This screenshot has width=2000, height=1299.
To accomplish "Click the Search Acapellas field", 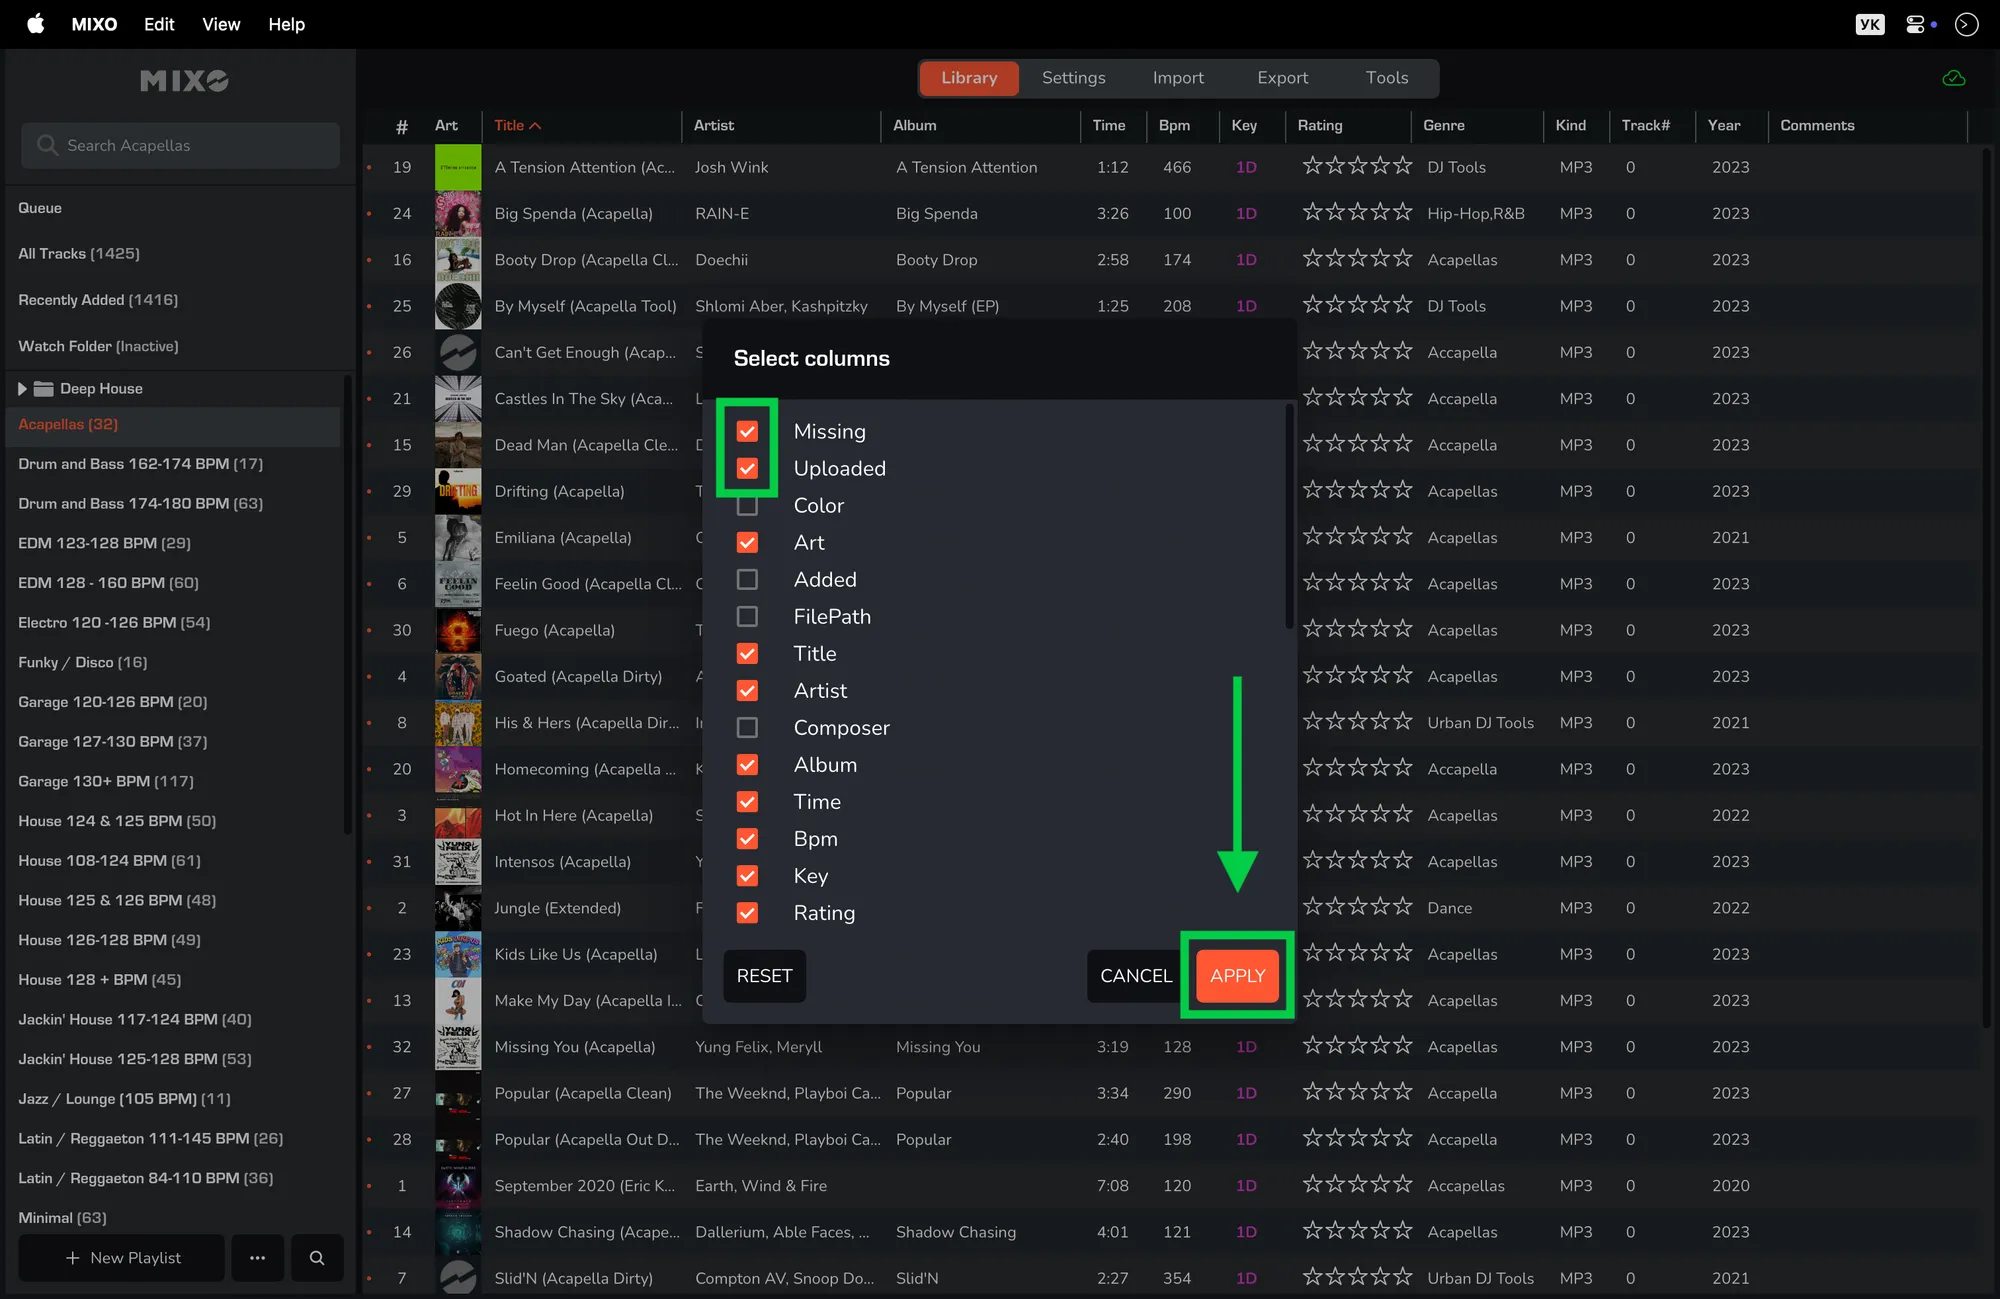I will tap(180, 146).
